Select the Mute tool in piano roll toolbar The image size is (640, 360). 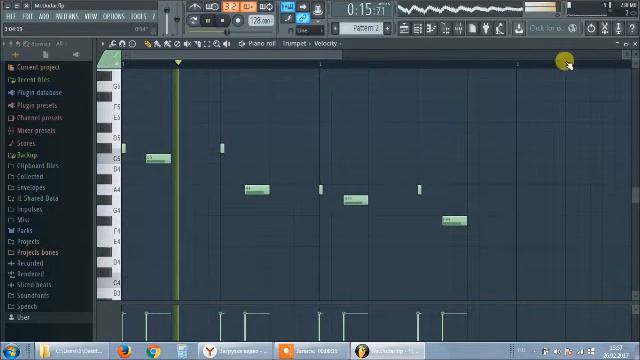(187, 44)
